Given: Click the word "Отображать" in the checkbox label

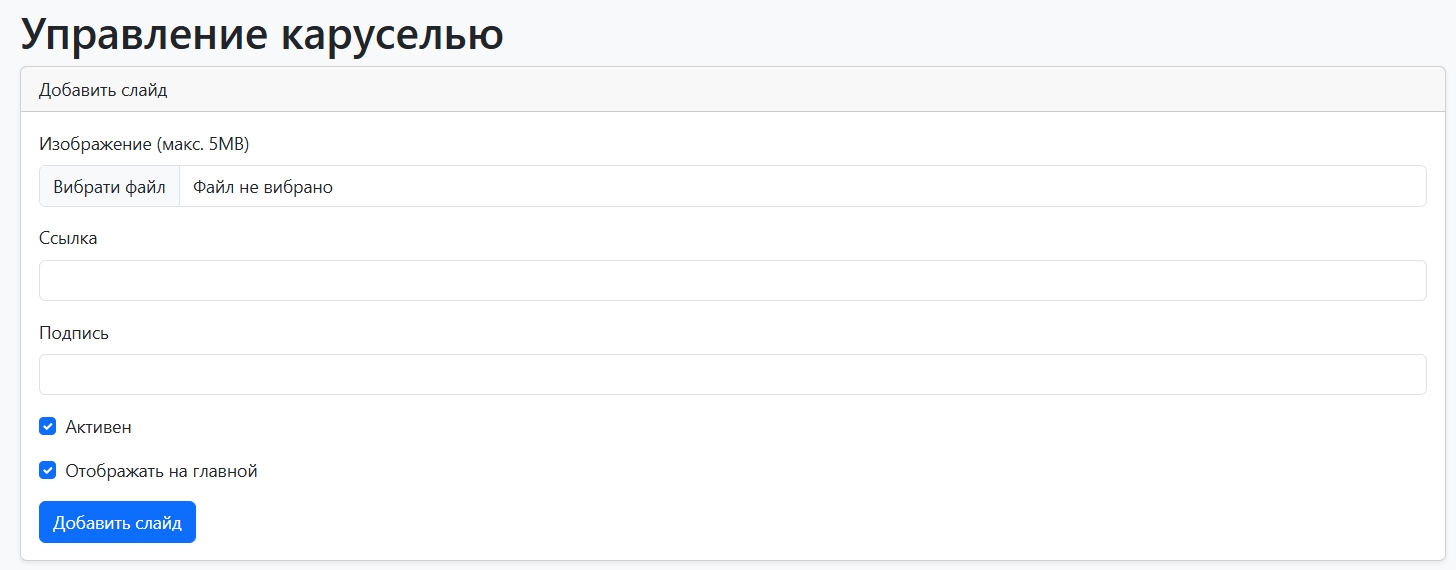Looking at the screenshot, I should [x=114, y=471].
